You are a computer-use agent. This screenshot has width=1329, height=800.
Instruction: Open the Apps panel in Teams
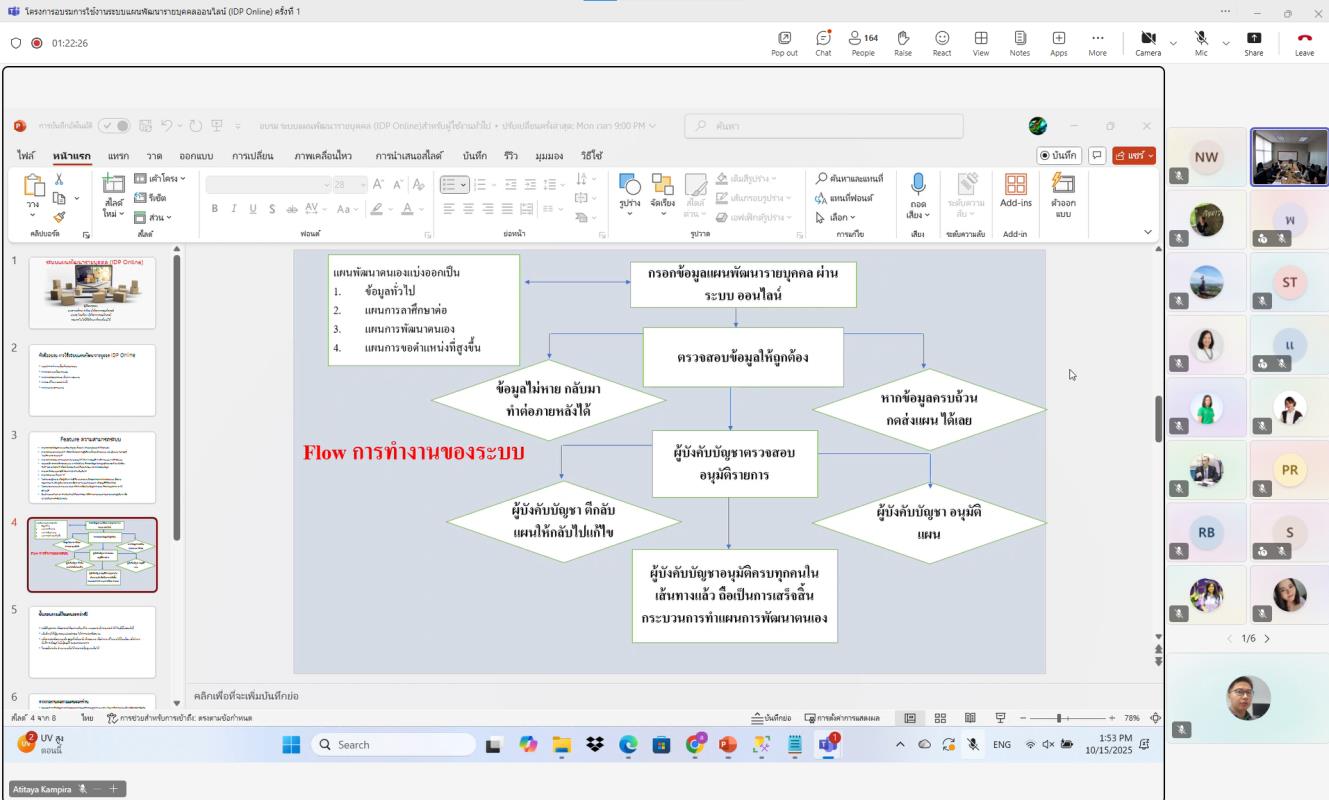coord(1058,43)
